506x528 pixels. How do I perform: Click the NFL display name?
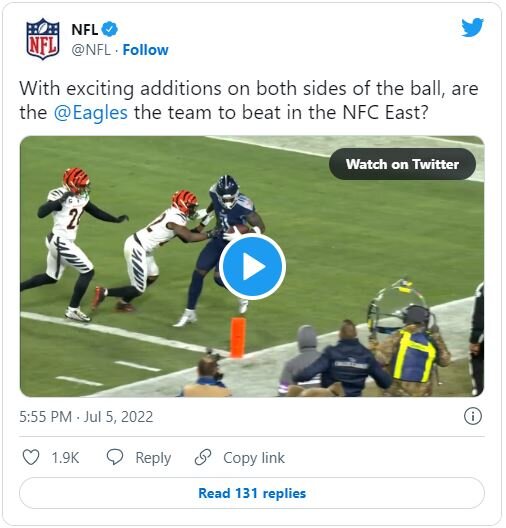point(85,30)
